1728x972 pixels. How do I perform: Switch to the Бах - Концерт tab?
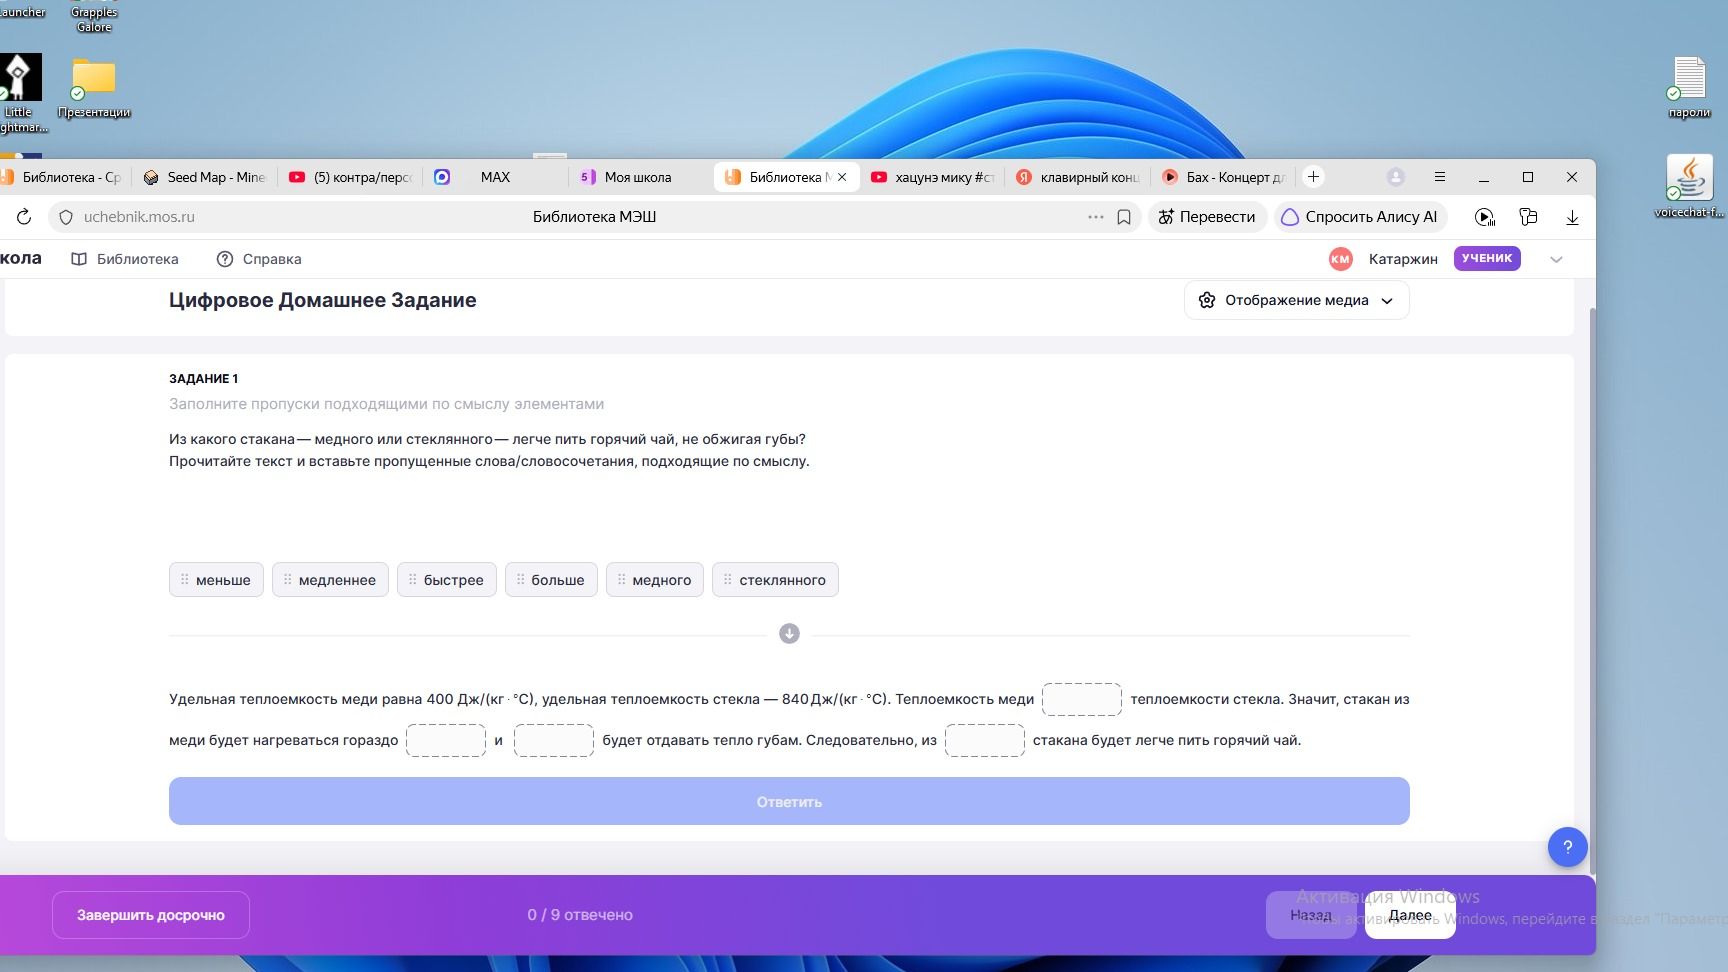pos(1223,177)
